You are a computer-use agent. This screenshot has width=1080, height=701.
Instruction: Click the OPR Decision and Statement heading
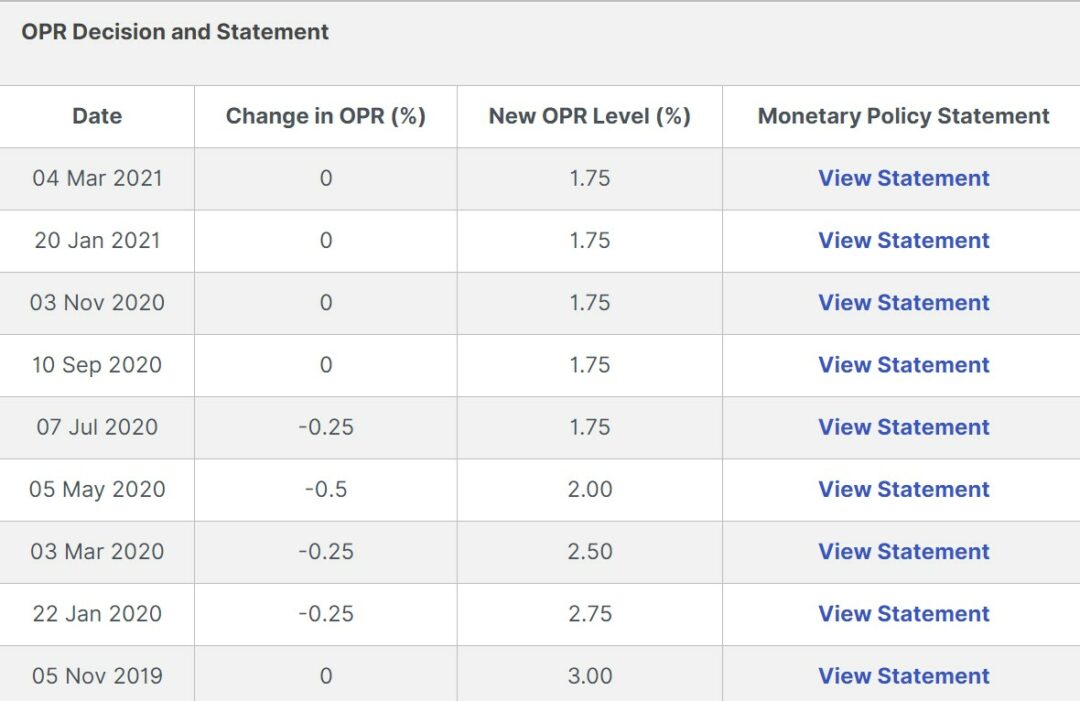[x=175, y=32]
